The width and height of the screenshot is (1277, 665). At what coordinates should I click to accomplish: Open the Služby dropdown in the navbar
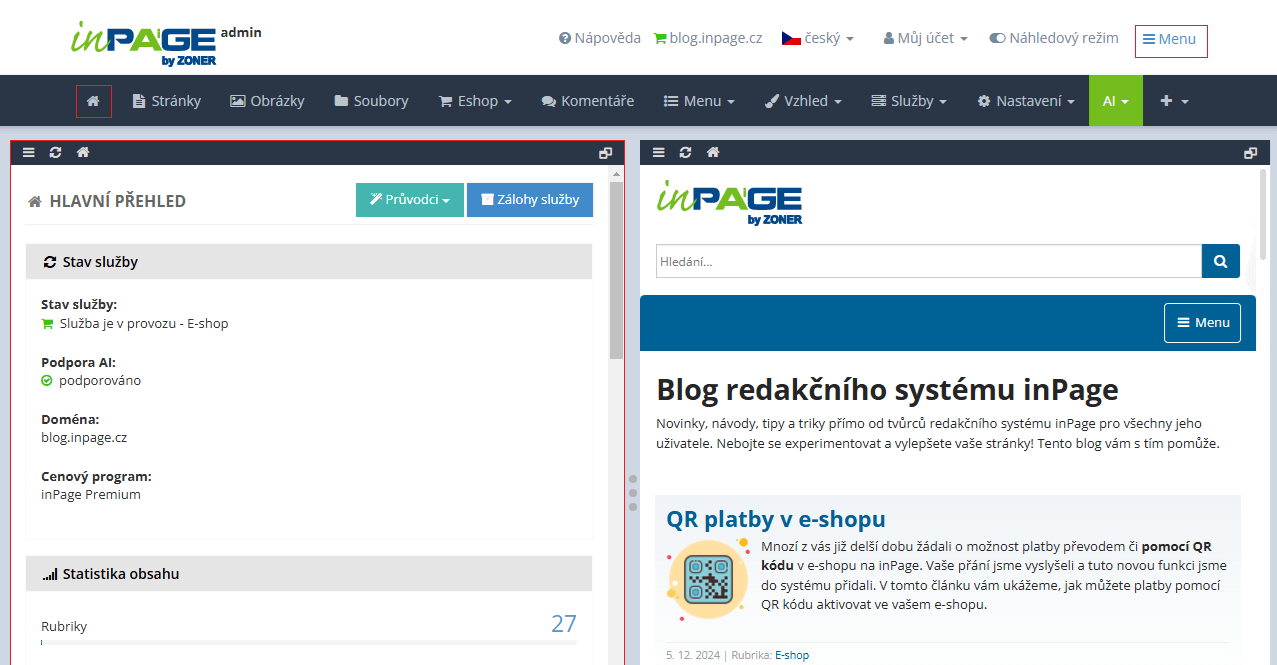909,101
